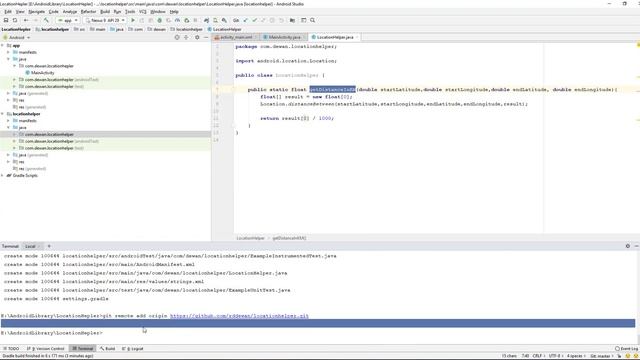Click the Make Project hammer icon
This screenshot has width=640, height=360.
[46, 20]
